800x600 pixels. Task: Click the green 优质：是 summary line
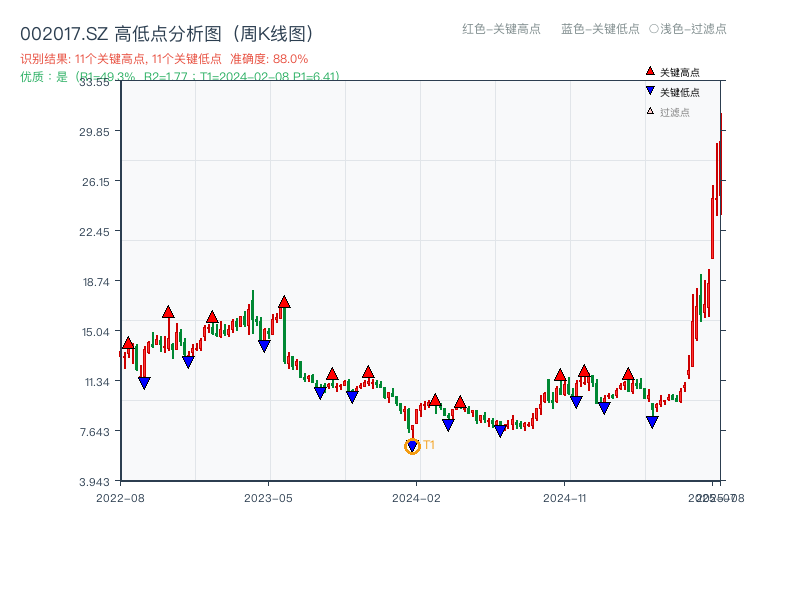tap(180, 77)
